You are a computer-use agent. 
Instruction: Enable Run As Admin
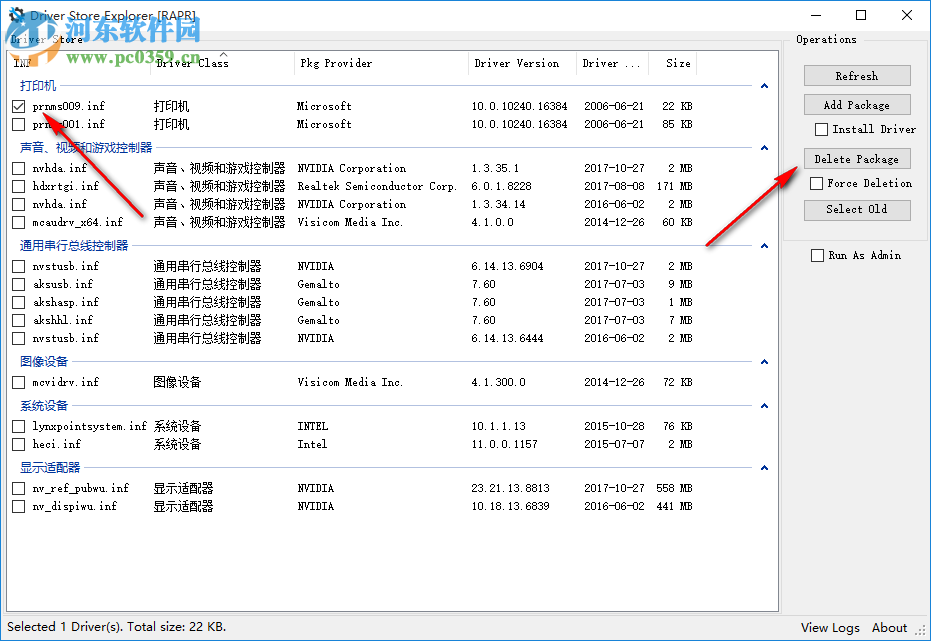click(817, 255)
